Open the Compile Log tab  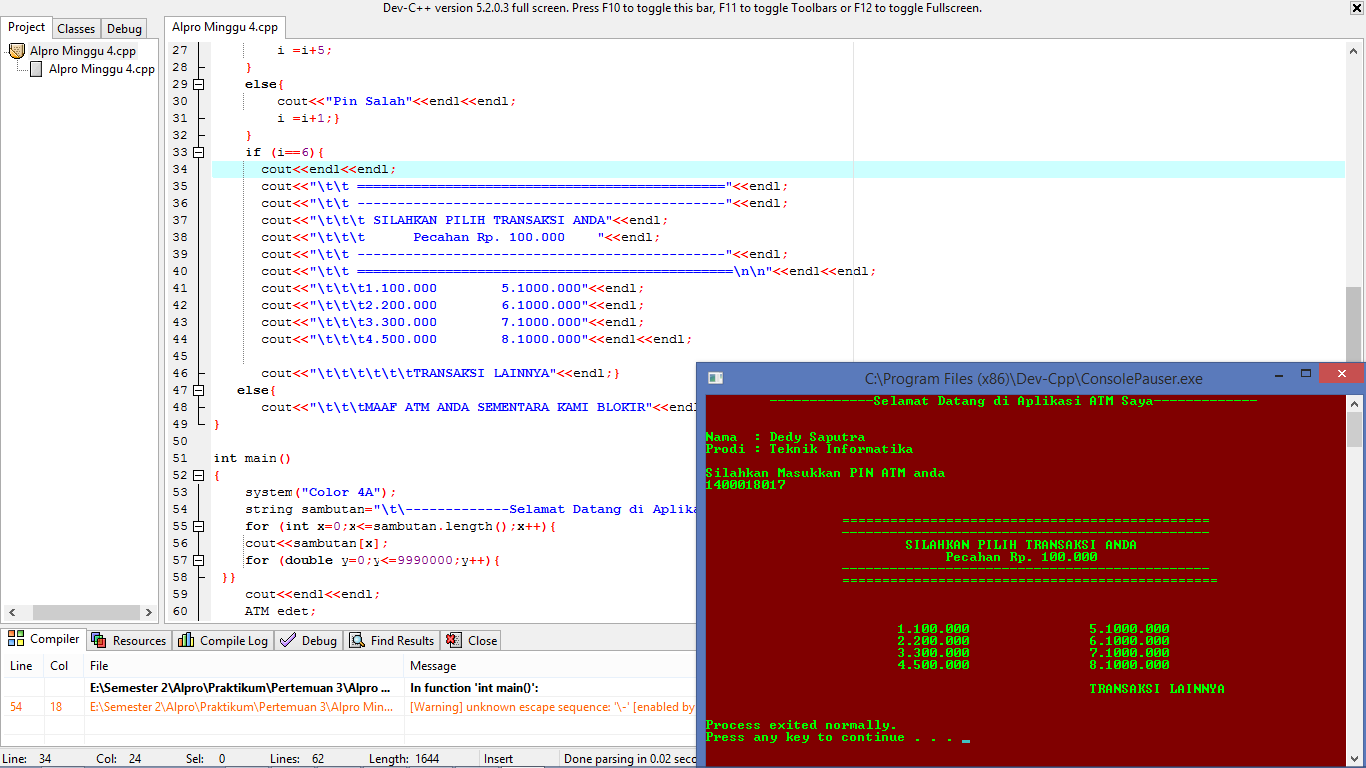tap(223, 641)
